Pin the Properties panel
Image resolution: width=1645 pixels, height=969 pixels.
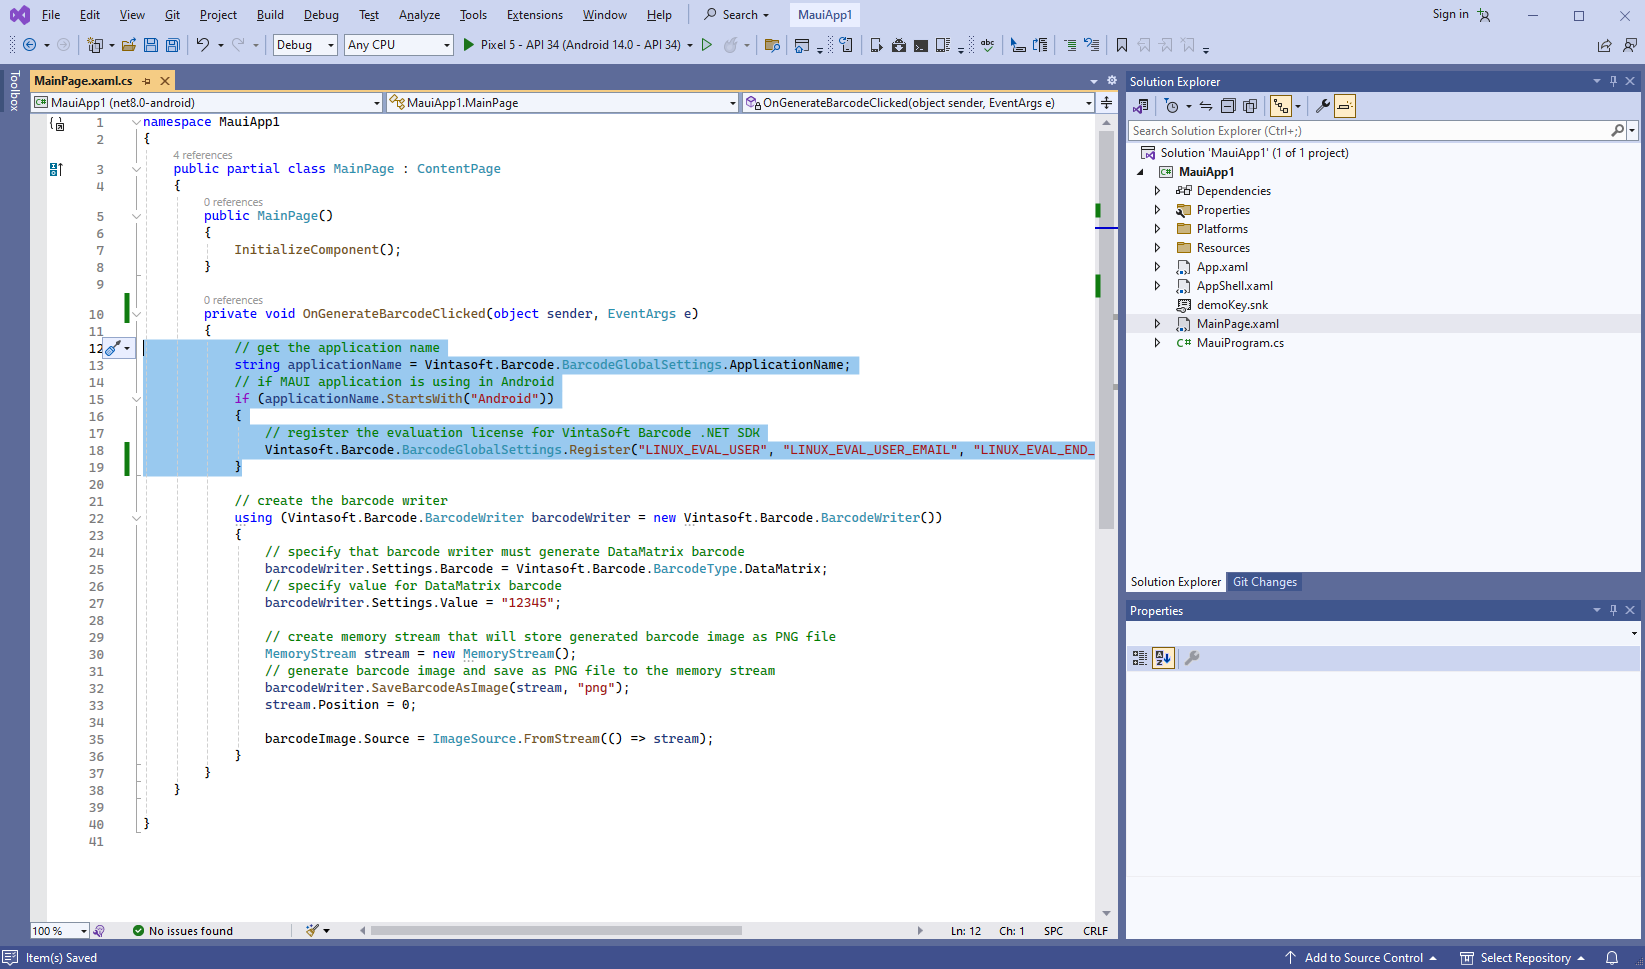(1613, 610)
